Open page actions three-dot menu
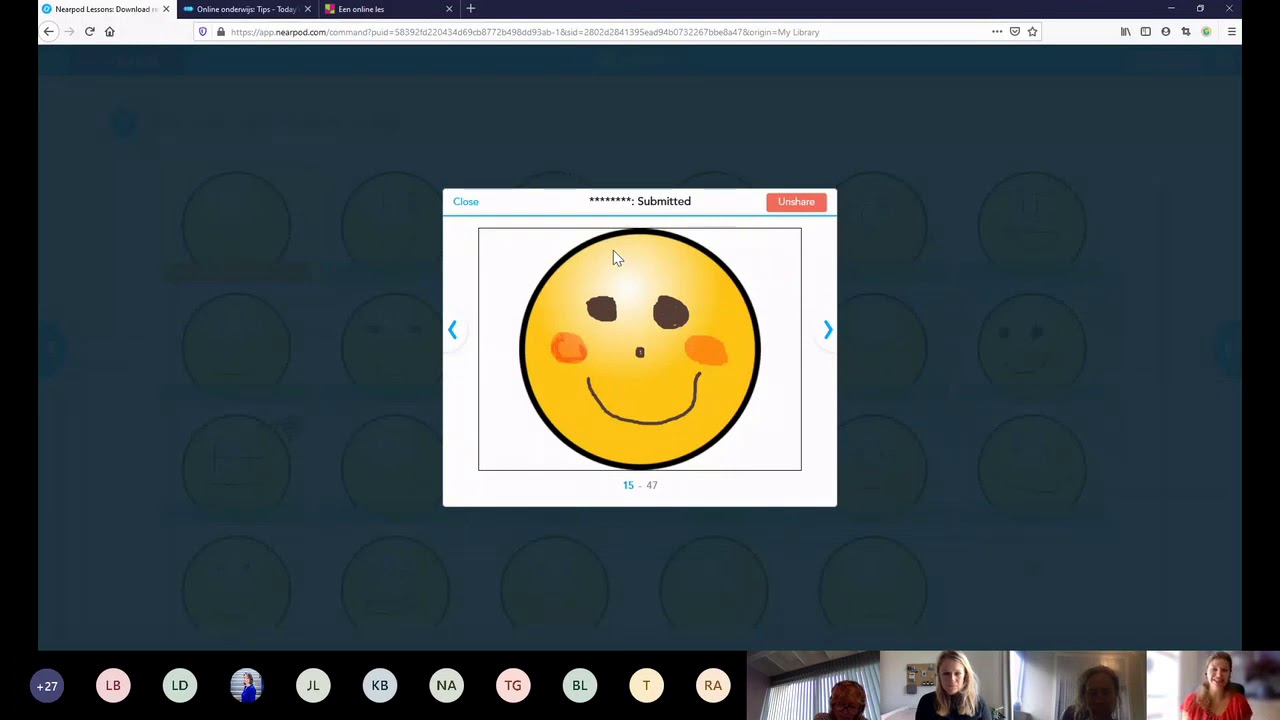This screenshot has width=1280, height=720. [996, 32]
